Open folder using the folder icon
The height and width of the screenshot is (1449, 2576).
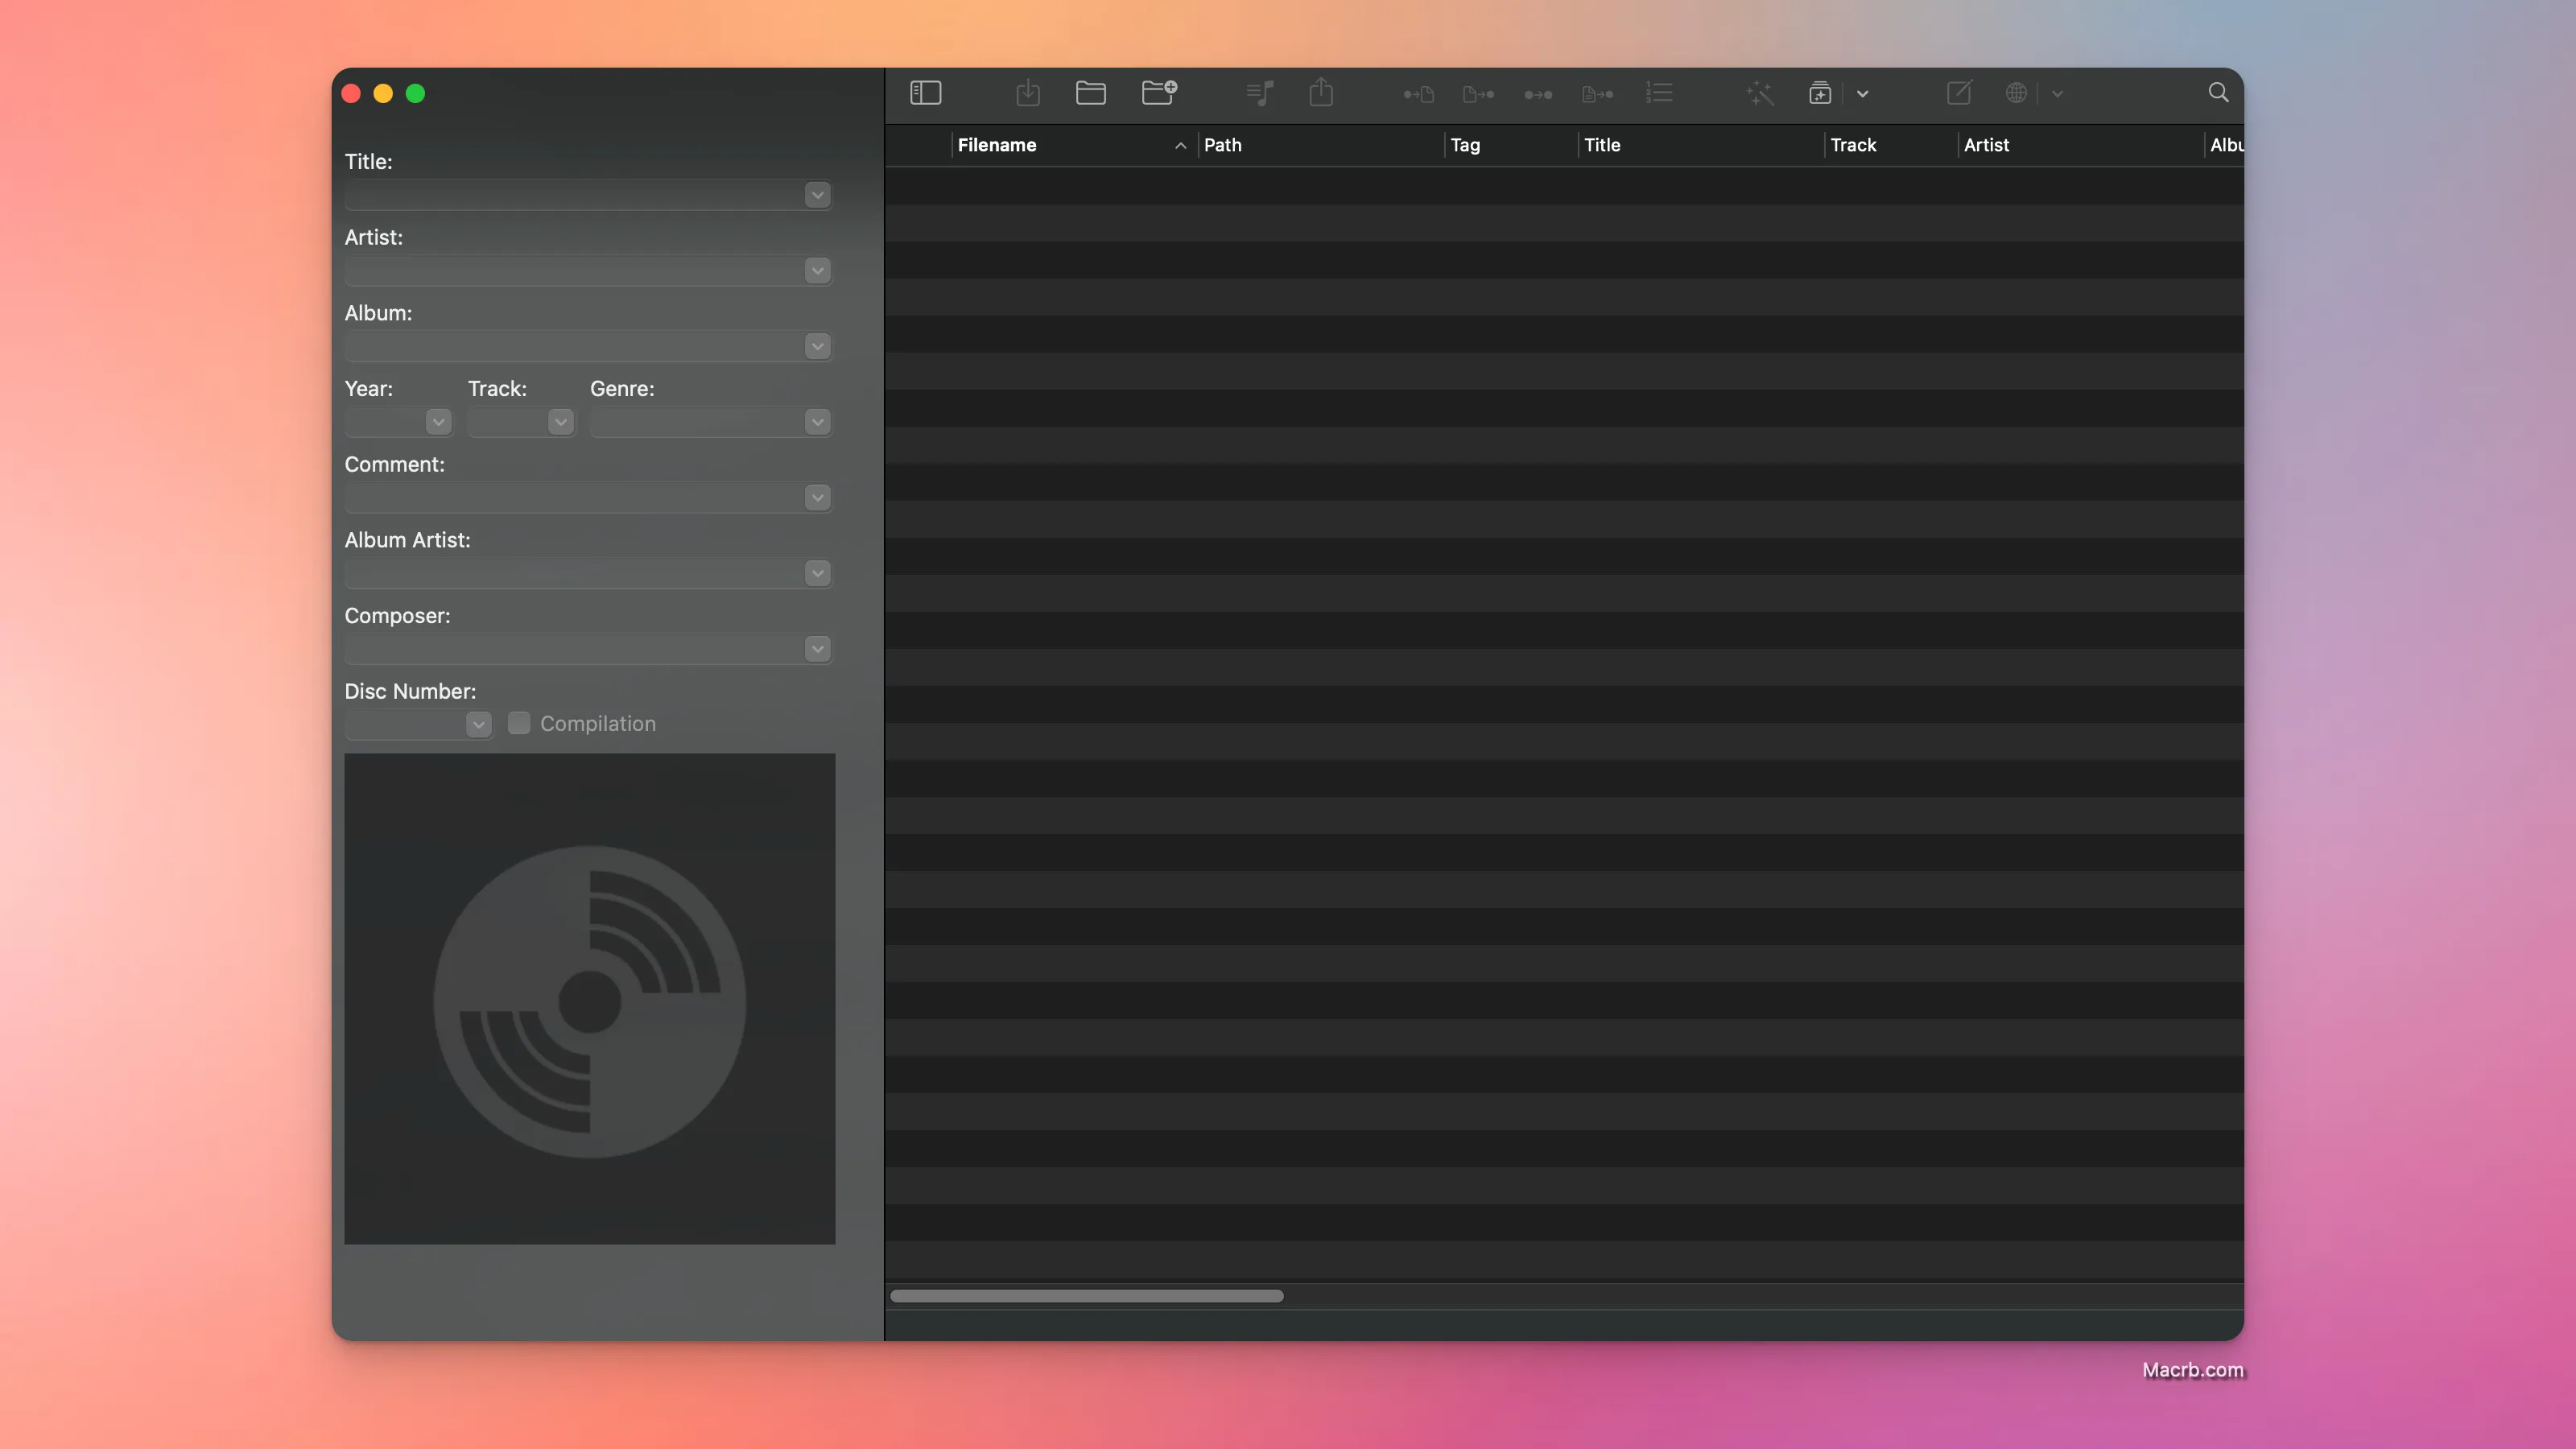tap(1090, 93)
